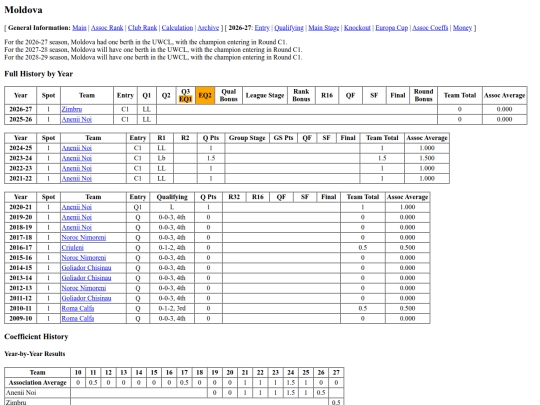
Task: Open Anenii Noi link in 2024-25 row
Action: (x=76, y=148)
